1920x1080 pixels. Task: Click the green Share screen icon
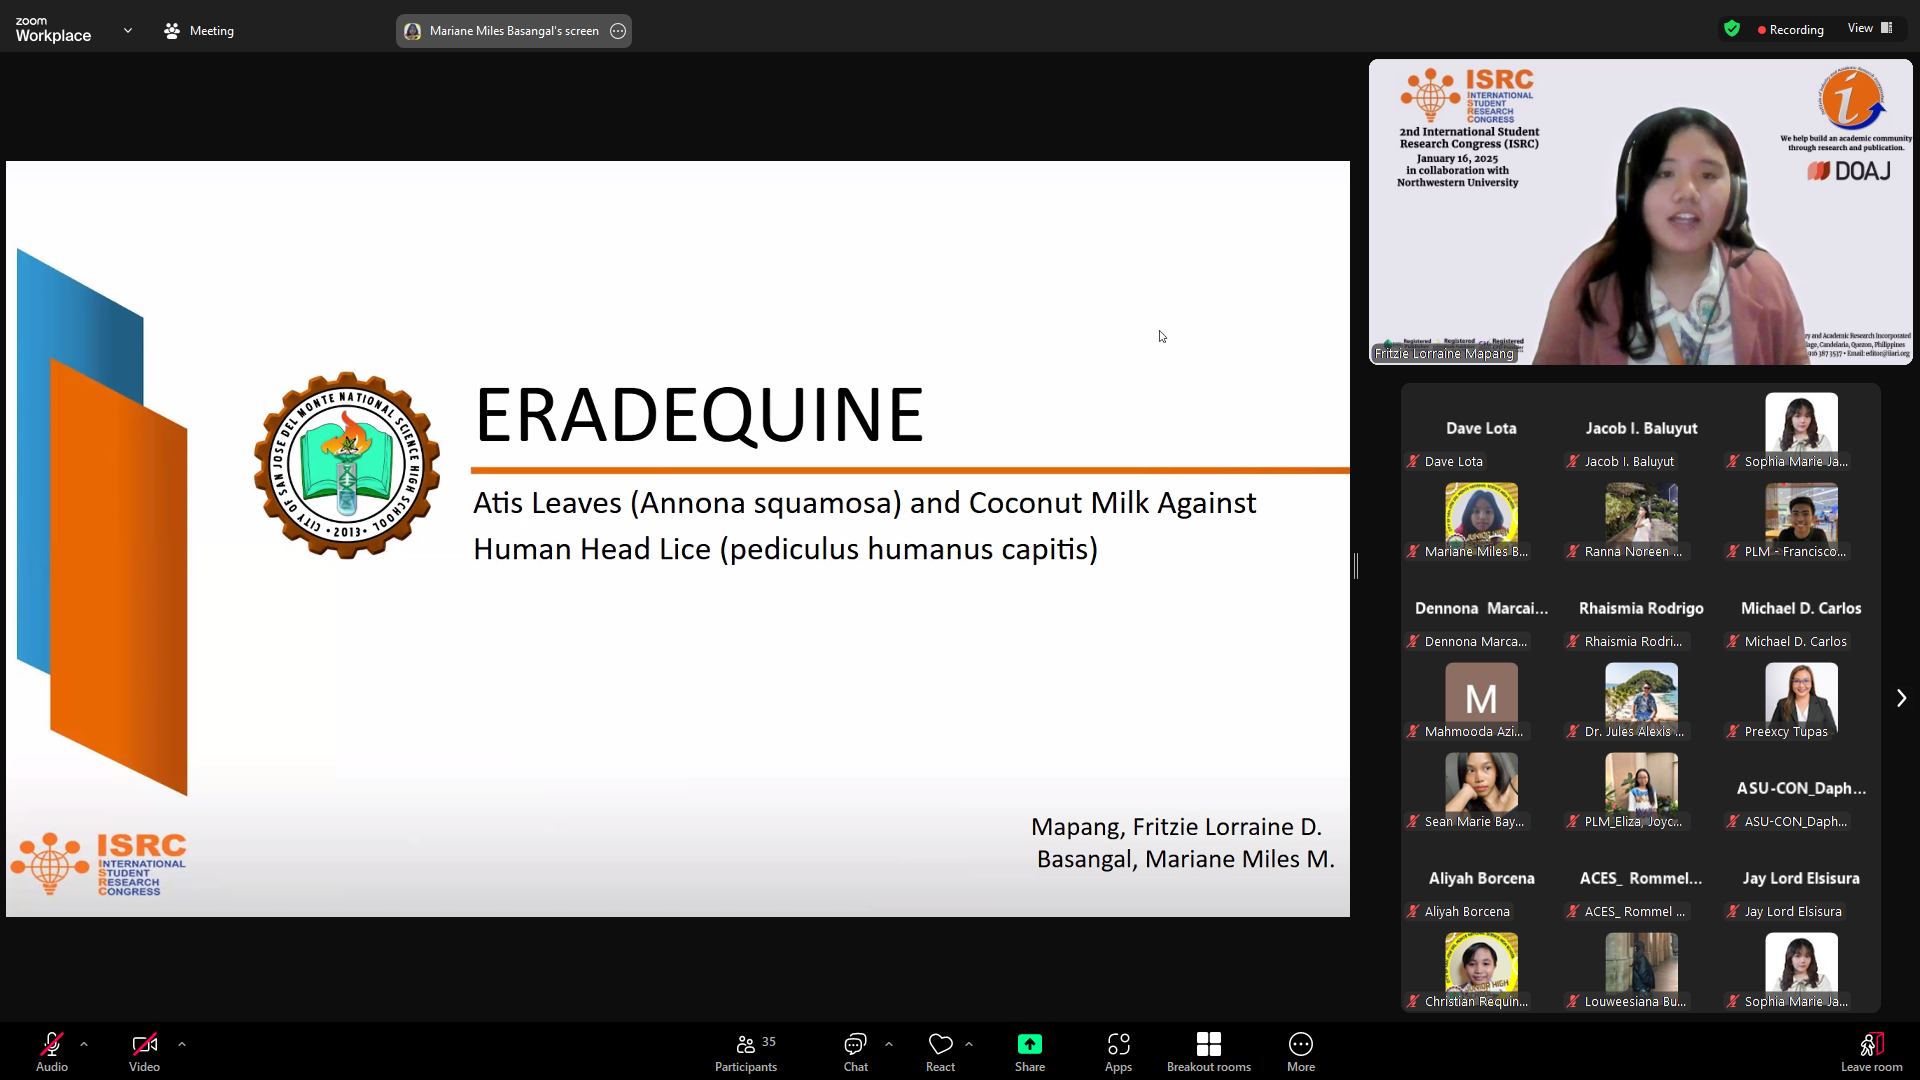coord(1029,1045)
